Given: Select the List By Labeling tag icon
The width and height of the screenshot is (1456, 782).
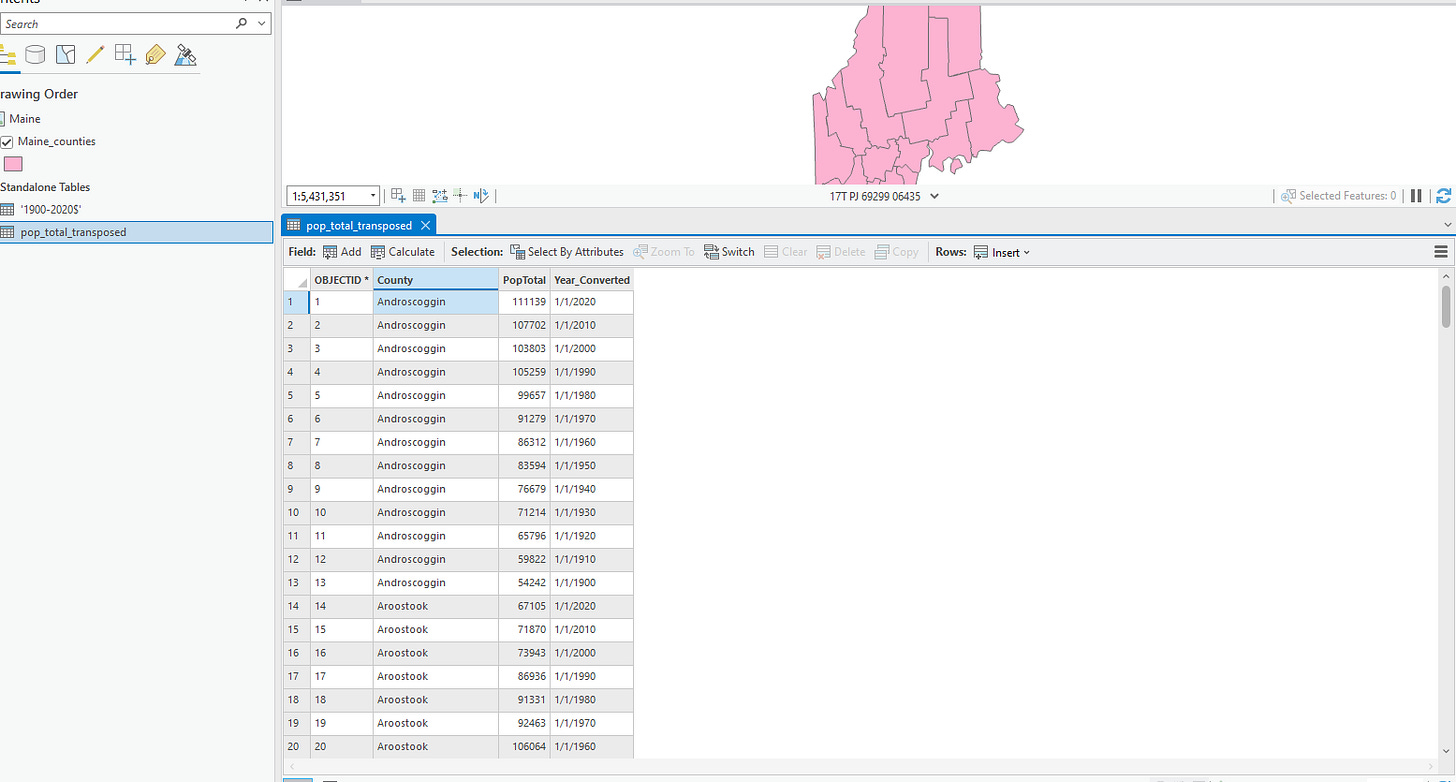Looking at the screenshot, I should tap(155, 55).
